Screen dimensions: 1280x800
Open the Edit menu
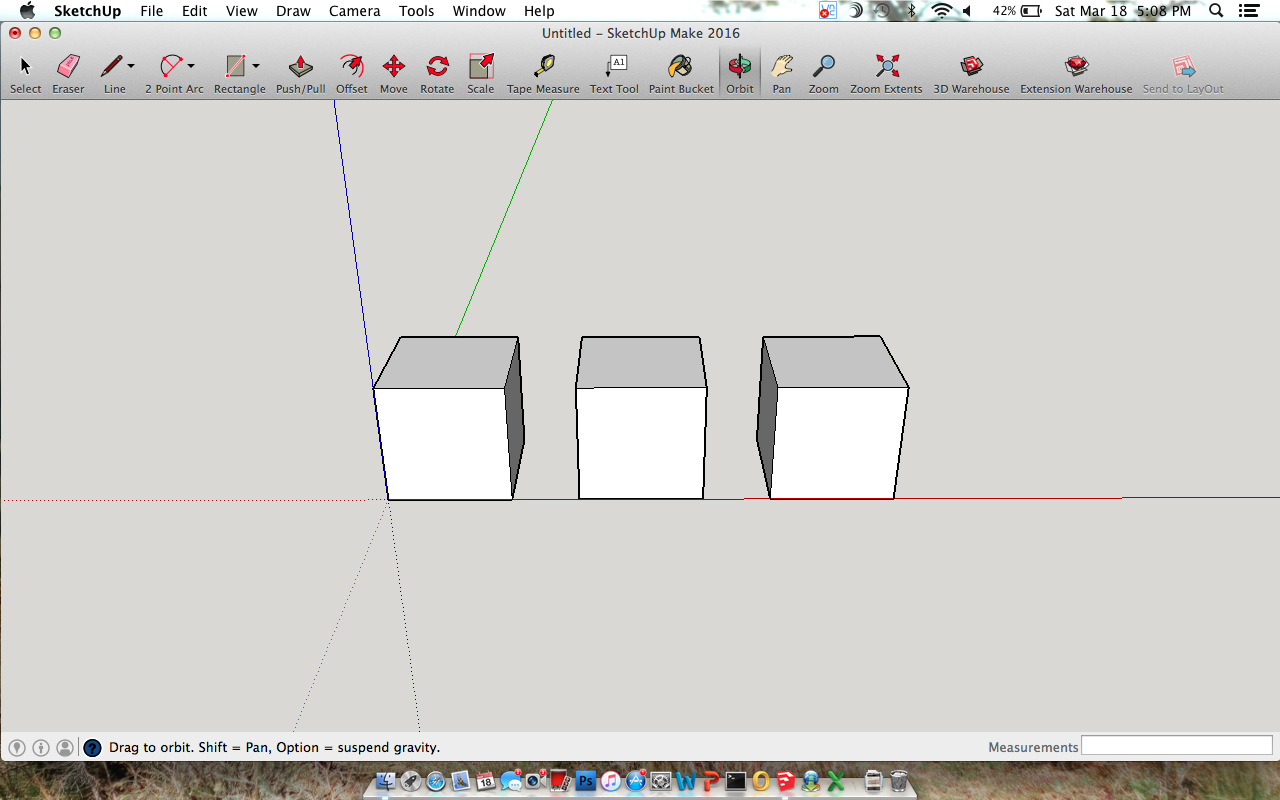(x=194, y=11)
